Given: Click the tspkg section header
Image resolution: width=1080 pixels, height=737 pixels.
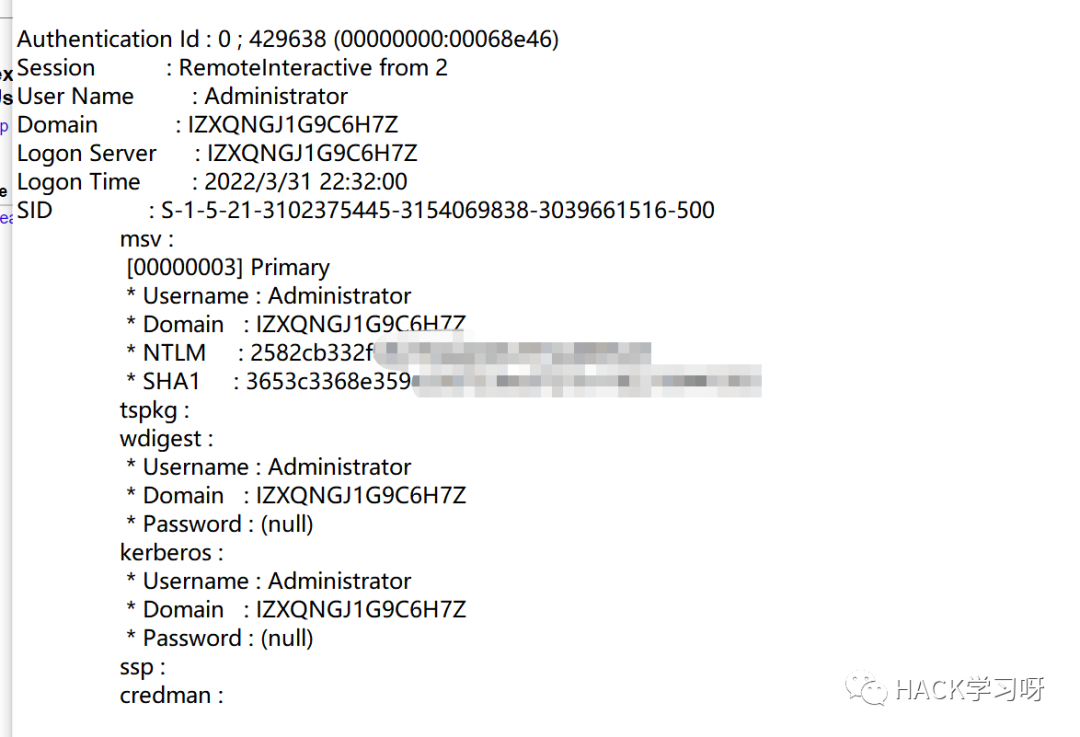Looking at the screenshot, I should pyautogui.click(x=154, y=411).
